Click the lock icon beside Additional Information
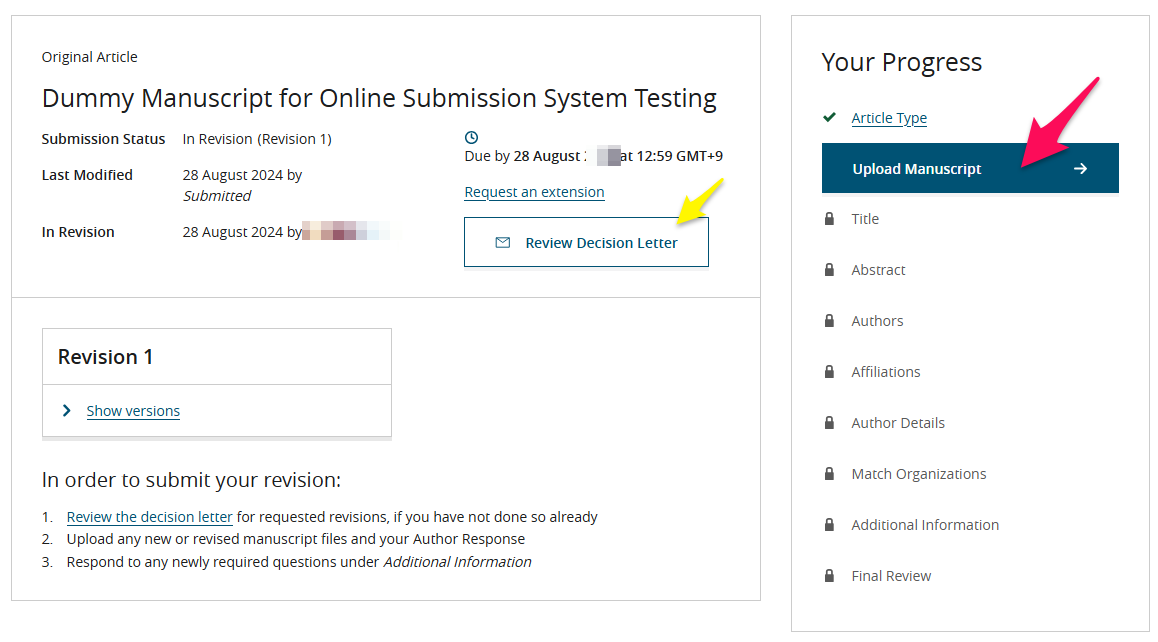 [x=829, y=525]
